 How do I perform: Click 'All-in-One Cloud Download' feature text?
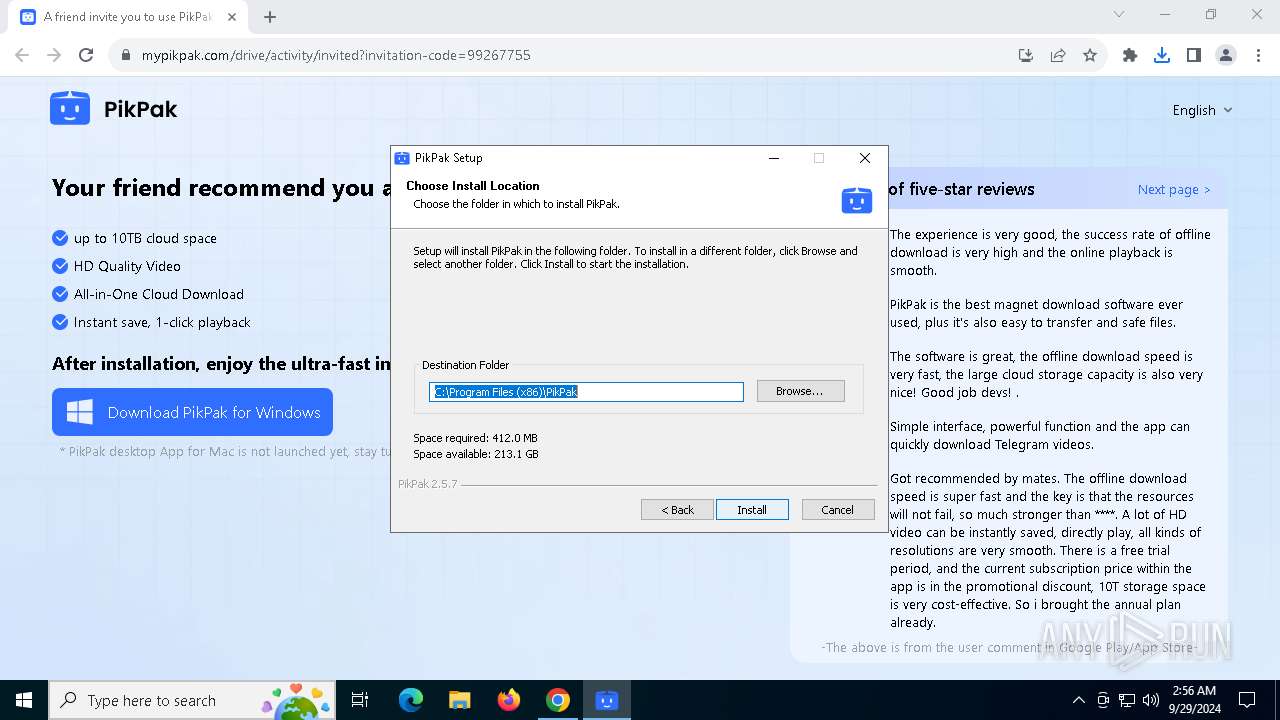tap(159, 294)
